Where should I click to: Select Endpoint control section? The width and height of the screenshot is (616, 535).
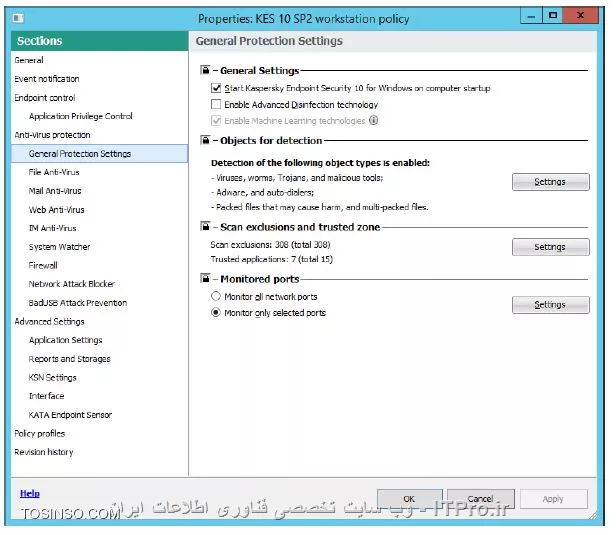(x=45, y=97)
